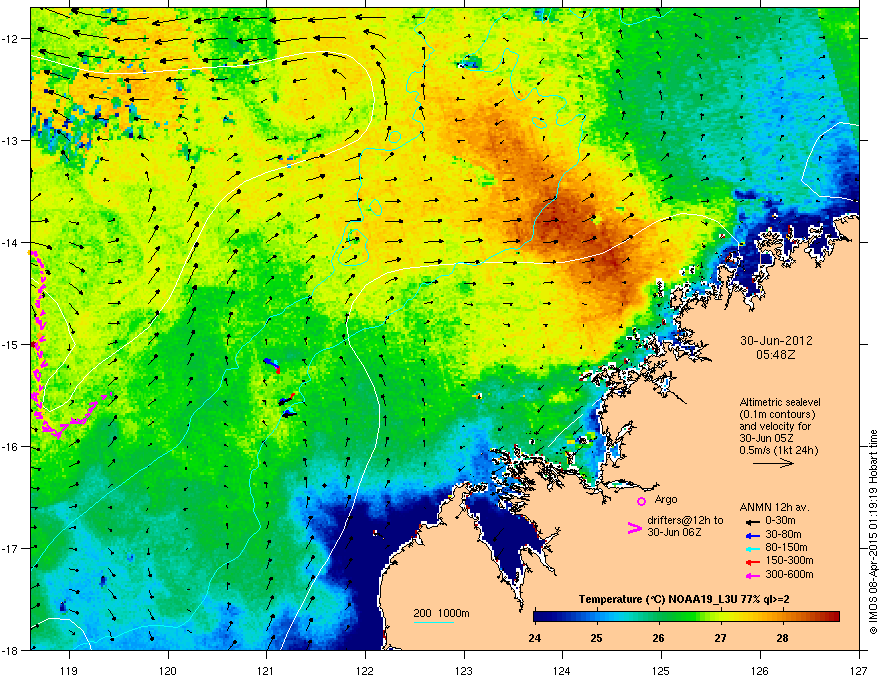Click the color bar tick label 24
The height and width of the screenshot is (680, 880).
[535, 638]
